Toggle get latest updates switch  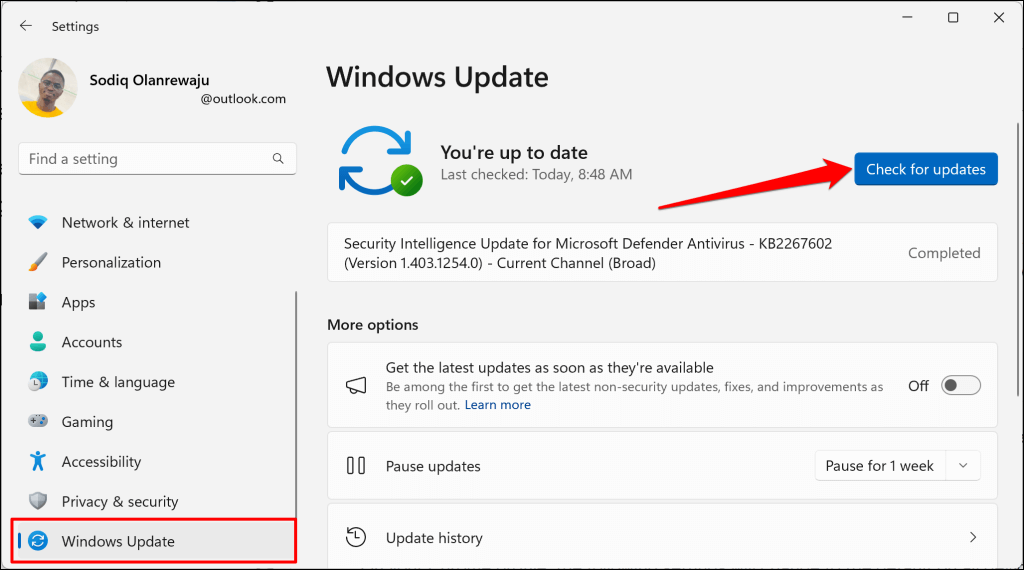click(x=961, y=385)
